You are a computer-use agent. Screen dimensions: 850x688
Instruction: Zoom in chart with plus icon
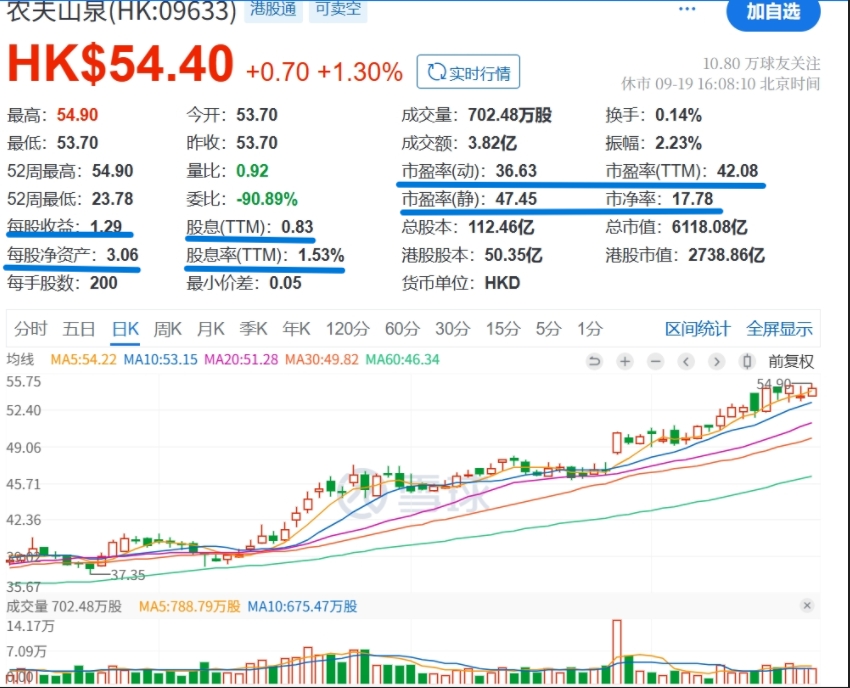(x=625, y=361)
